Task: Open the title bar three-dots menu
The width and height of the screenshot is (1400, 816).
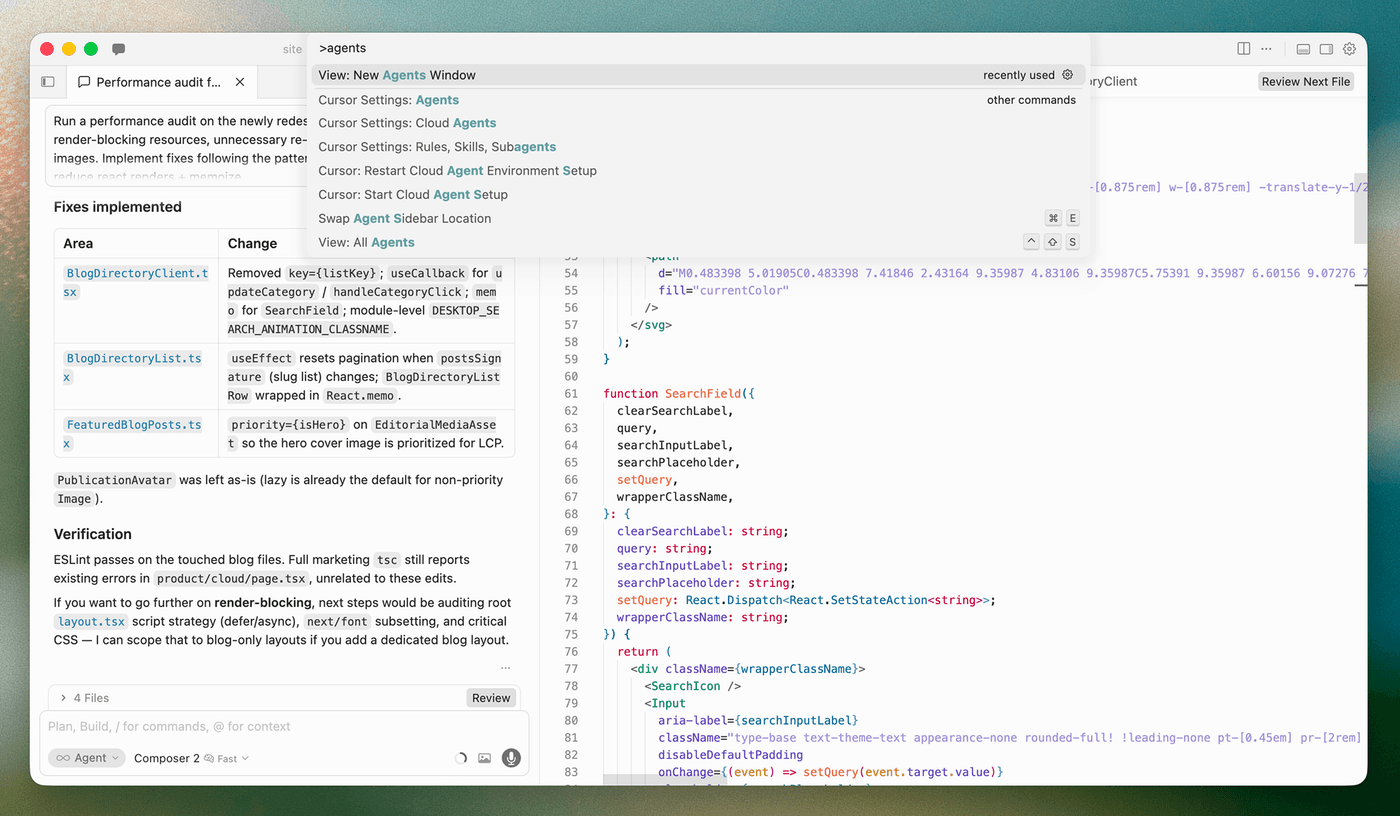Action: pos(1267,49)
